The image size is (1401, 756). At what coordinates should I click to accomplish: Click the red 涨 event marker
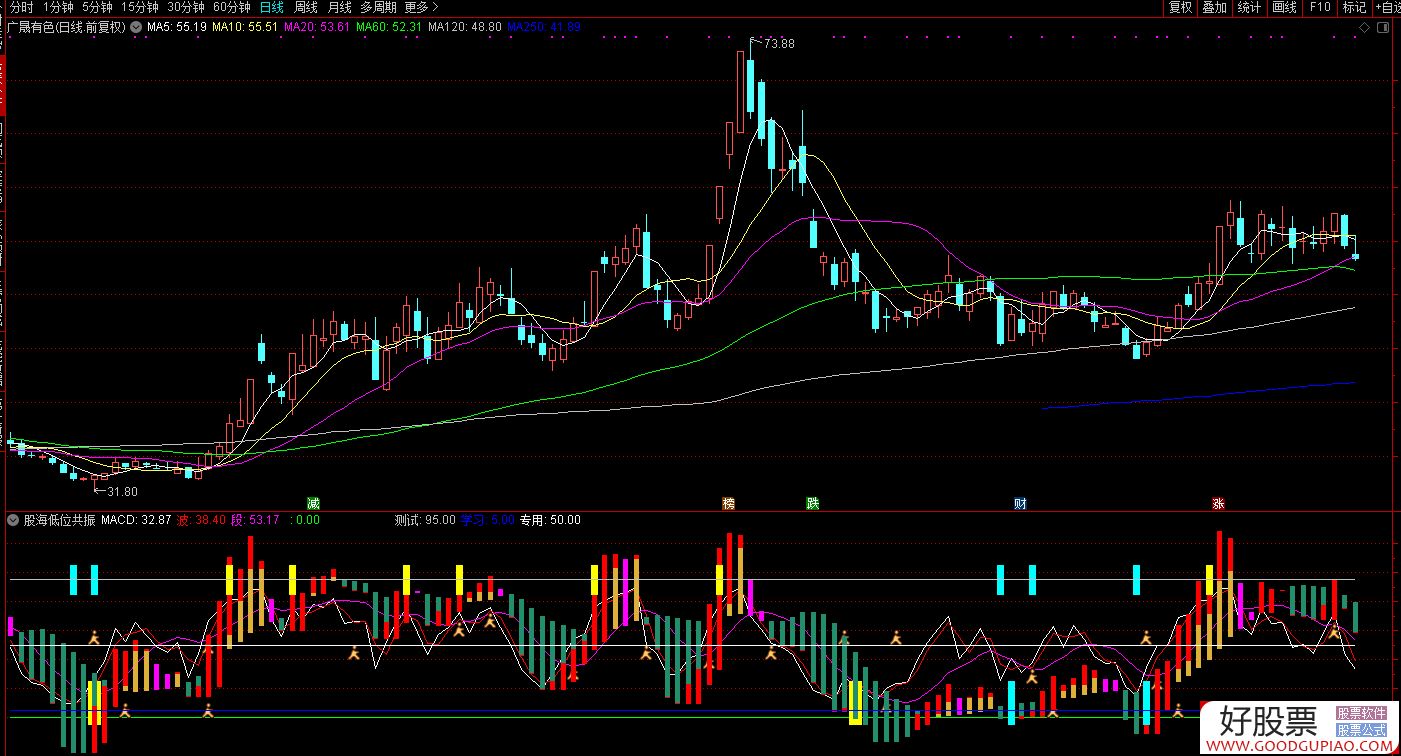click(1218, 503)
